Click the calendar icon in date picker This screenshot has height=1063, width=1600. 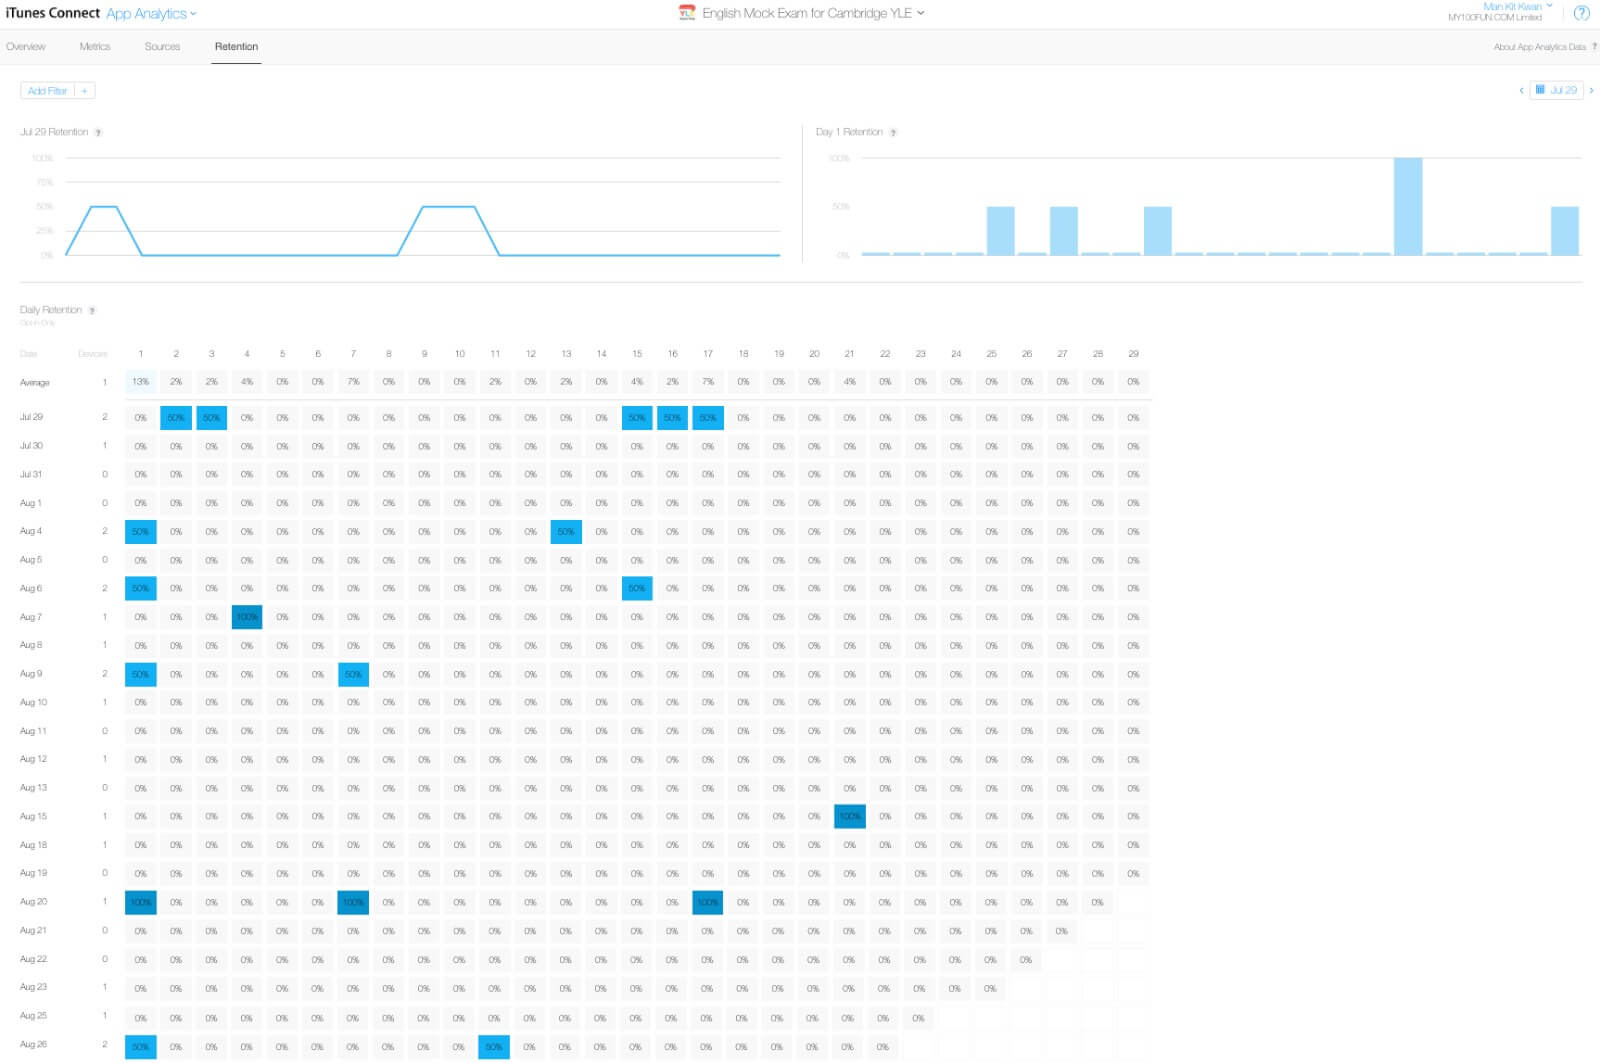pyautogui.click(x=1540, y=90)
